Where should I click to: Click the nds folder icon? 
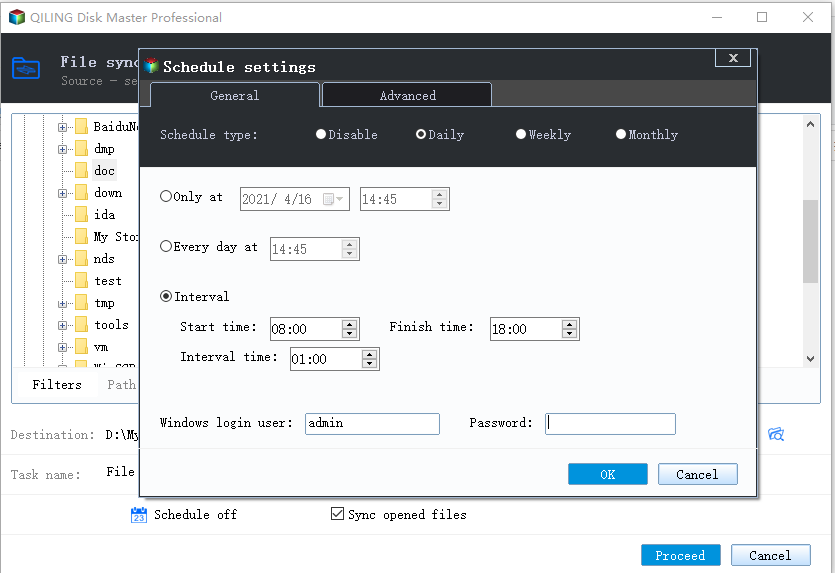tap(81, 259)
